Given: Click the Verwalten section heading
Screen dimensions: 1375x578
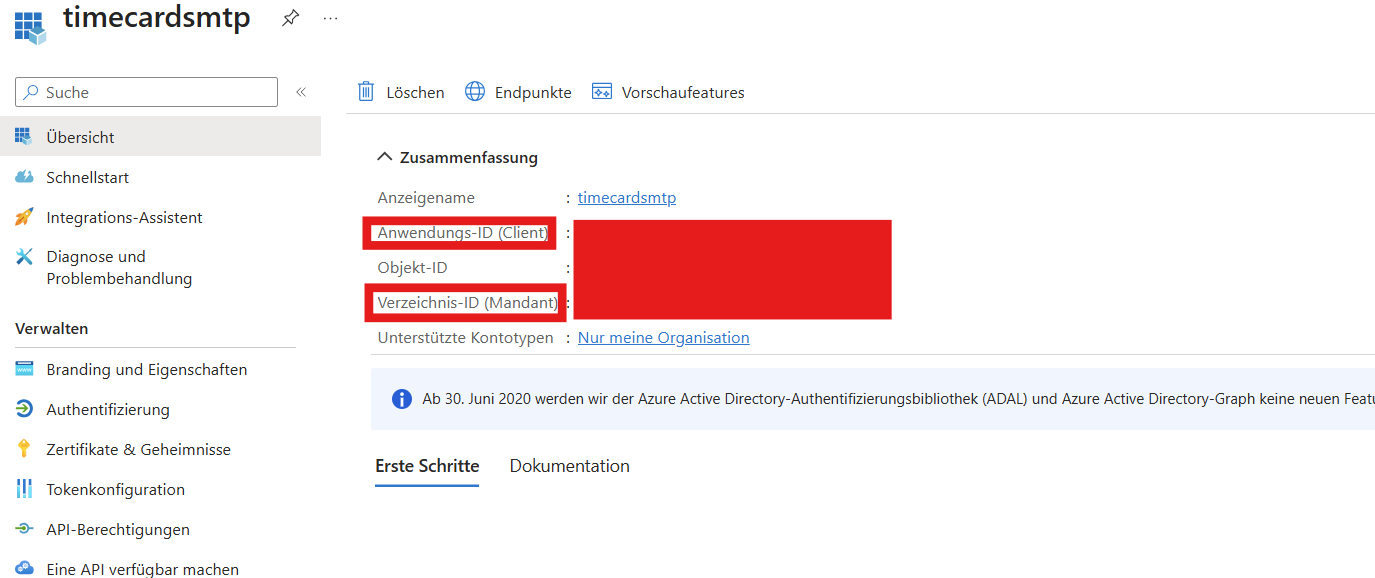Looking at the screenshot, I should (x=52, y=328).
